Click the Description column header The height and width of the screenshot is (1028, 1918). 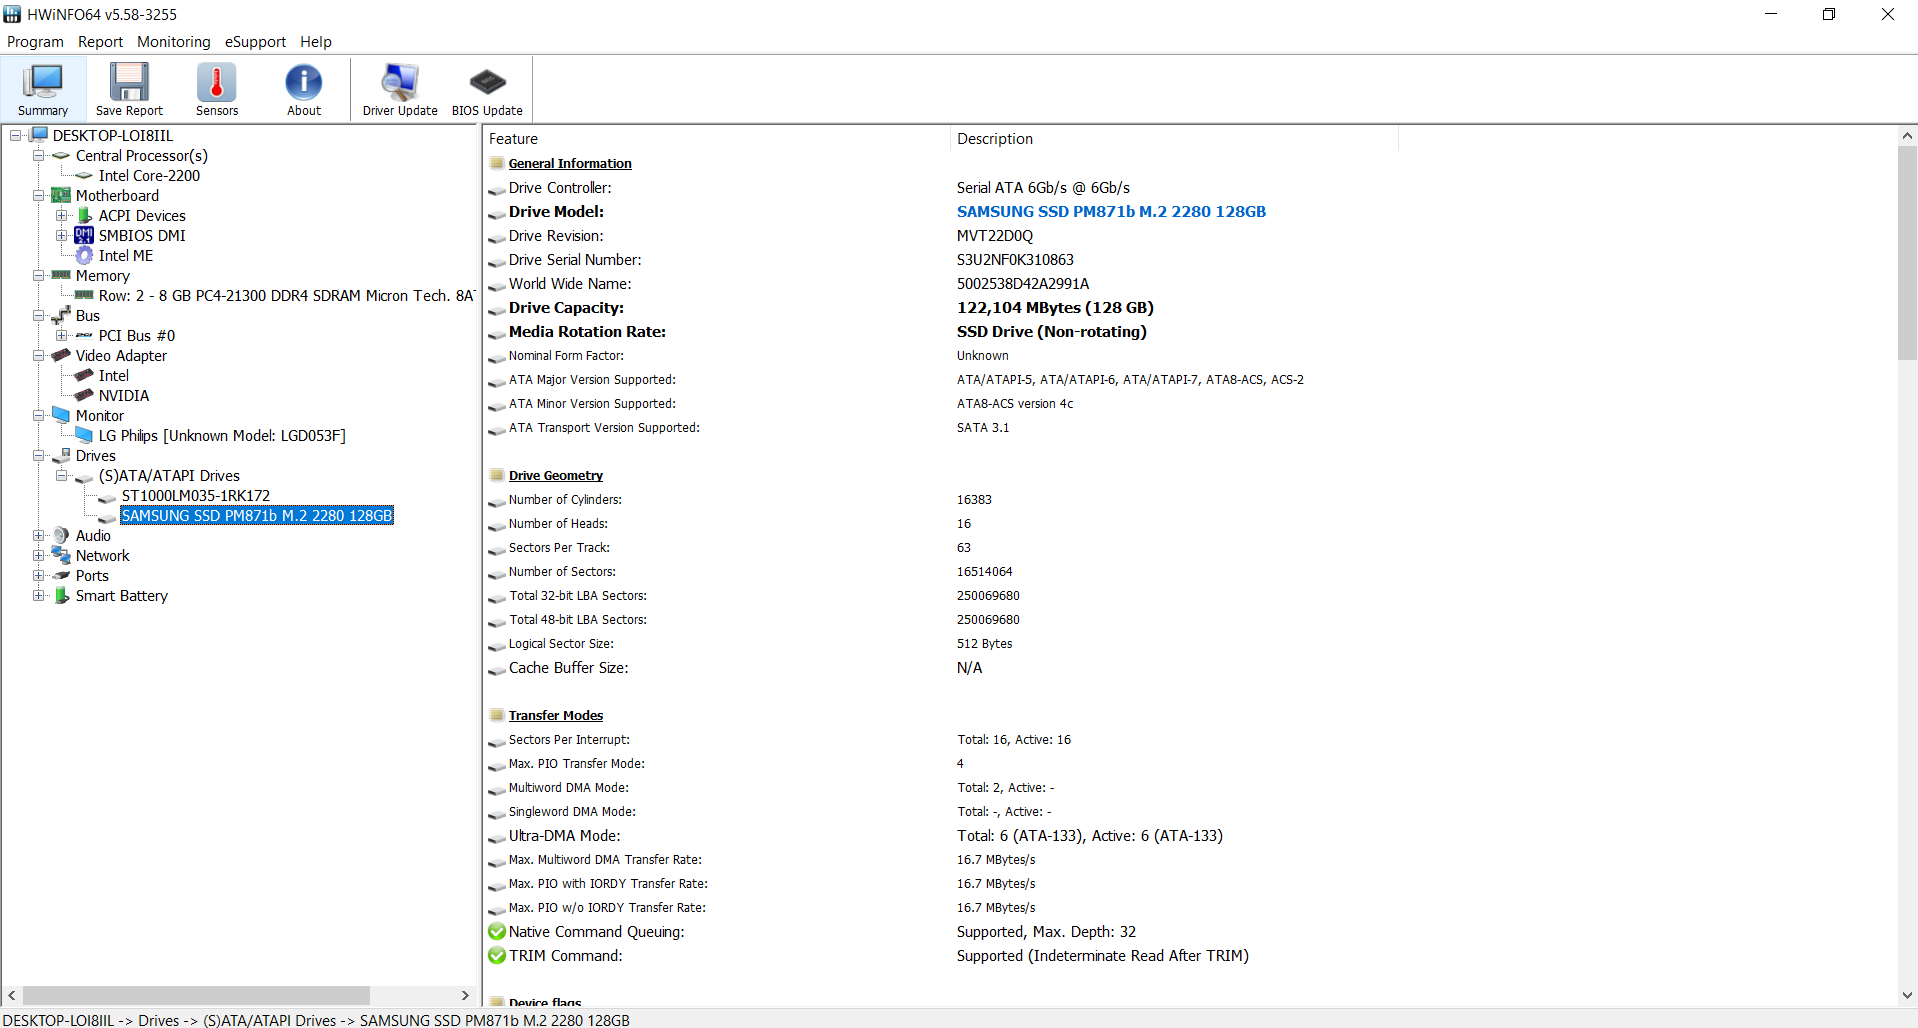[1174, 139]
